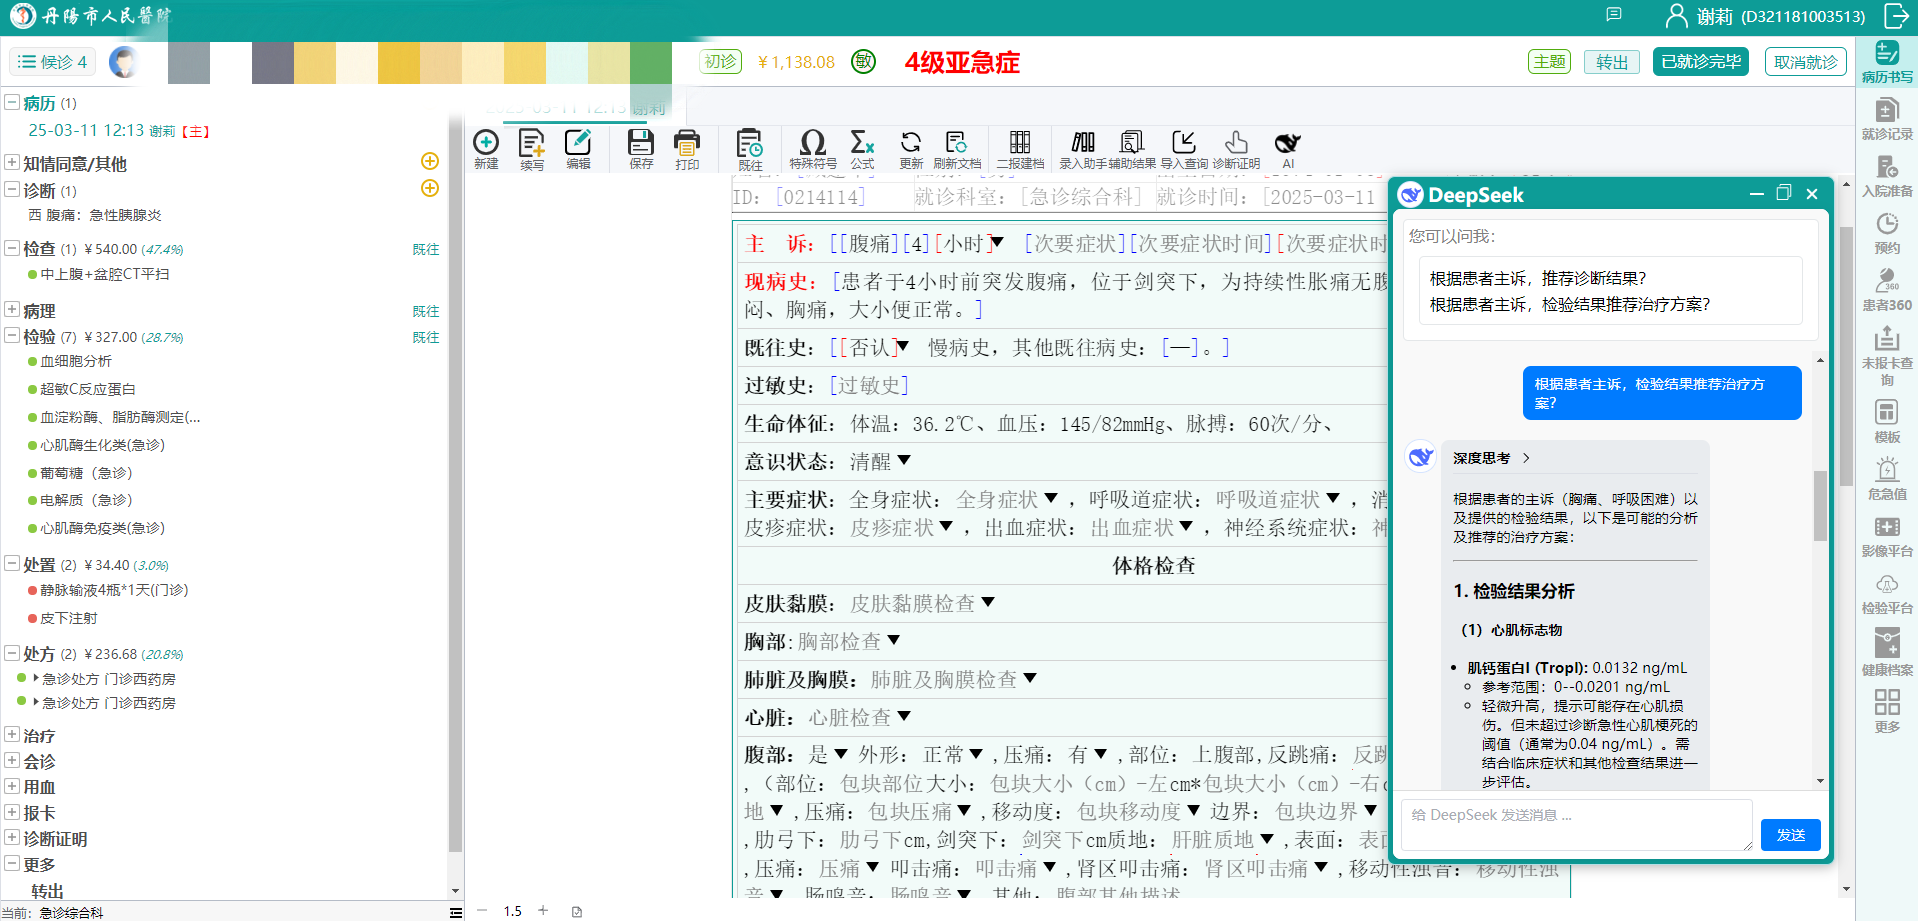
Task: Click the 二报建档 toolbar icon
Action: click(1020, 149)
